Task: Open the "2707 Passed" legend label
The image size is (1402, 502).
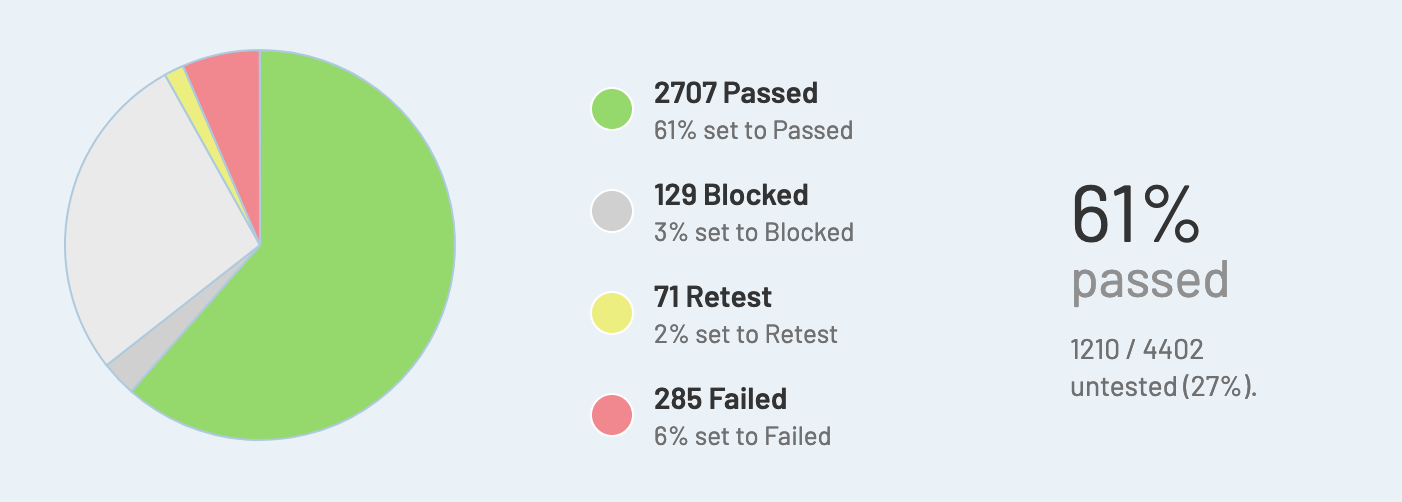Action: [735, 93]
